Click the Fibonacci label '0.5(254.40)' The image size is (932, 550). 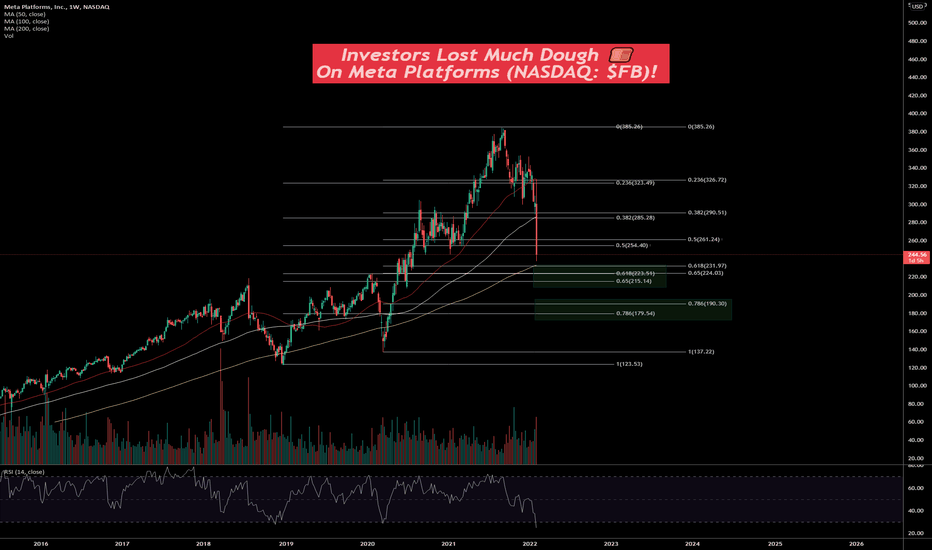(x=632, y=245)
